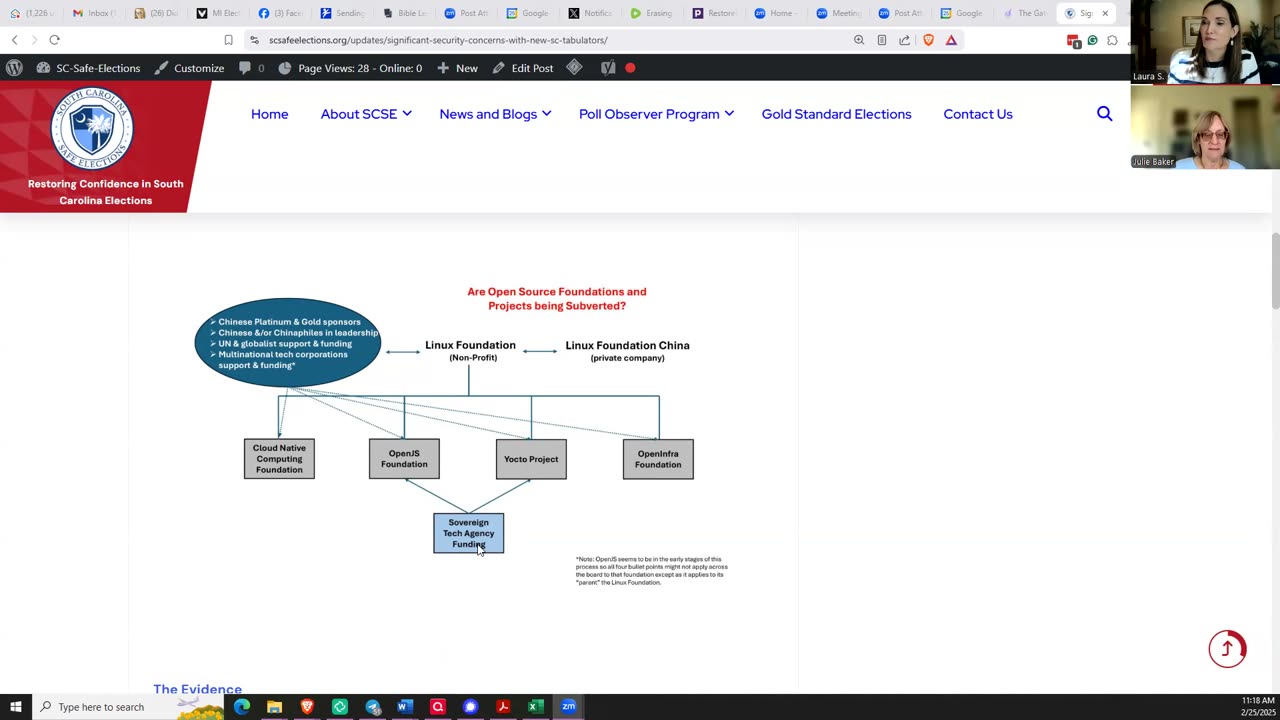
Task: Open File Explorer from the taskbar
Action: pos(274,707)
